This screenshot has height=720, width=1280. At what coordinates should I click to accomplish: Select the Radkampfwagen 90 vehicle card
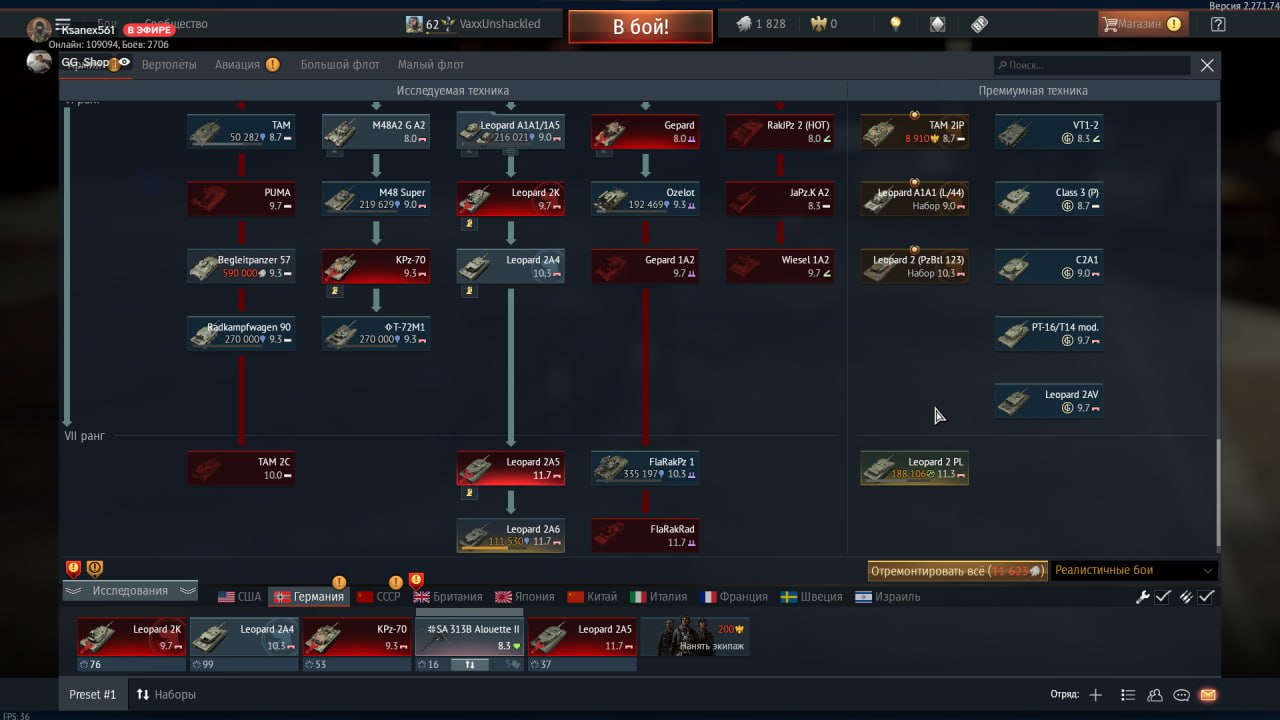(241, 333)
